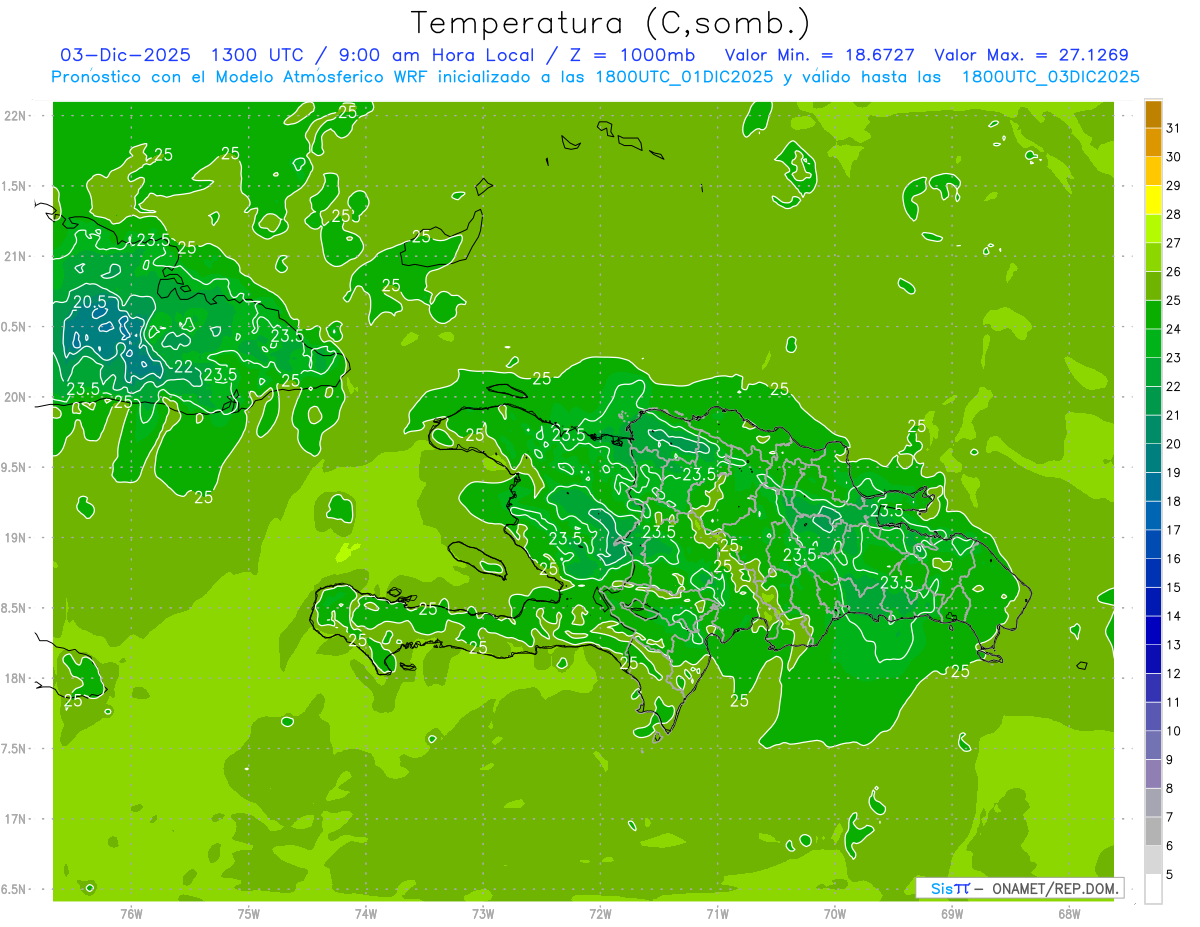Select the "Z = 1000mb" level text
This screenshot has width=1200, height=927.
click(x=631, y=55)
